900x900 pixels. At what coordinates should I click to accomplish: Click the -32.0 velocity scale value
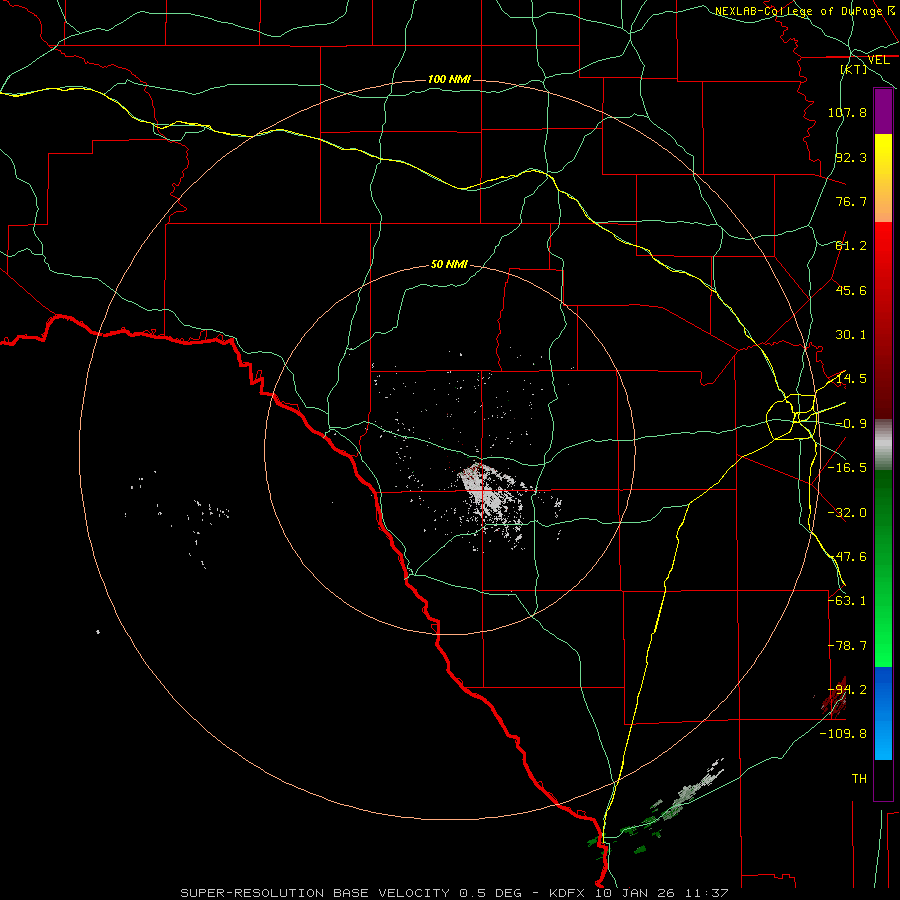tap(847, 513)
